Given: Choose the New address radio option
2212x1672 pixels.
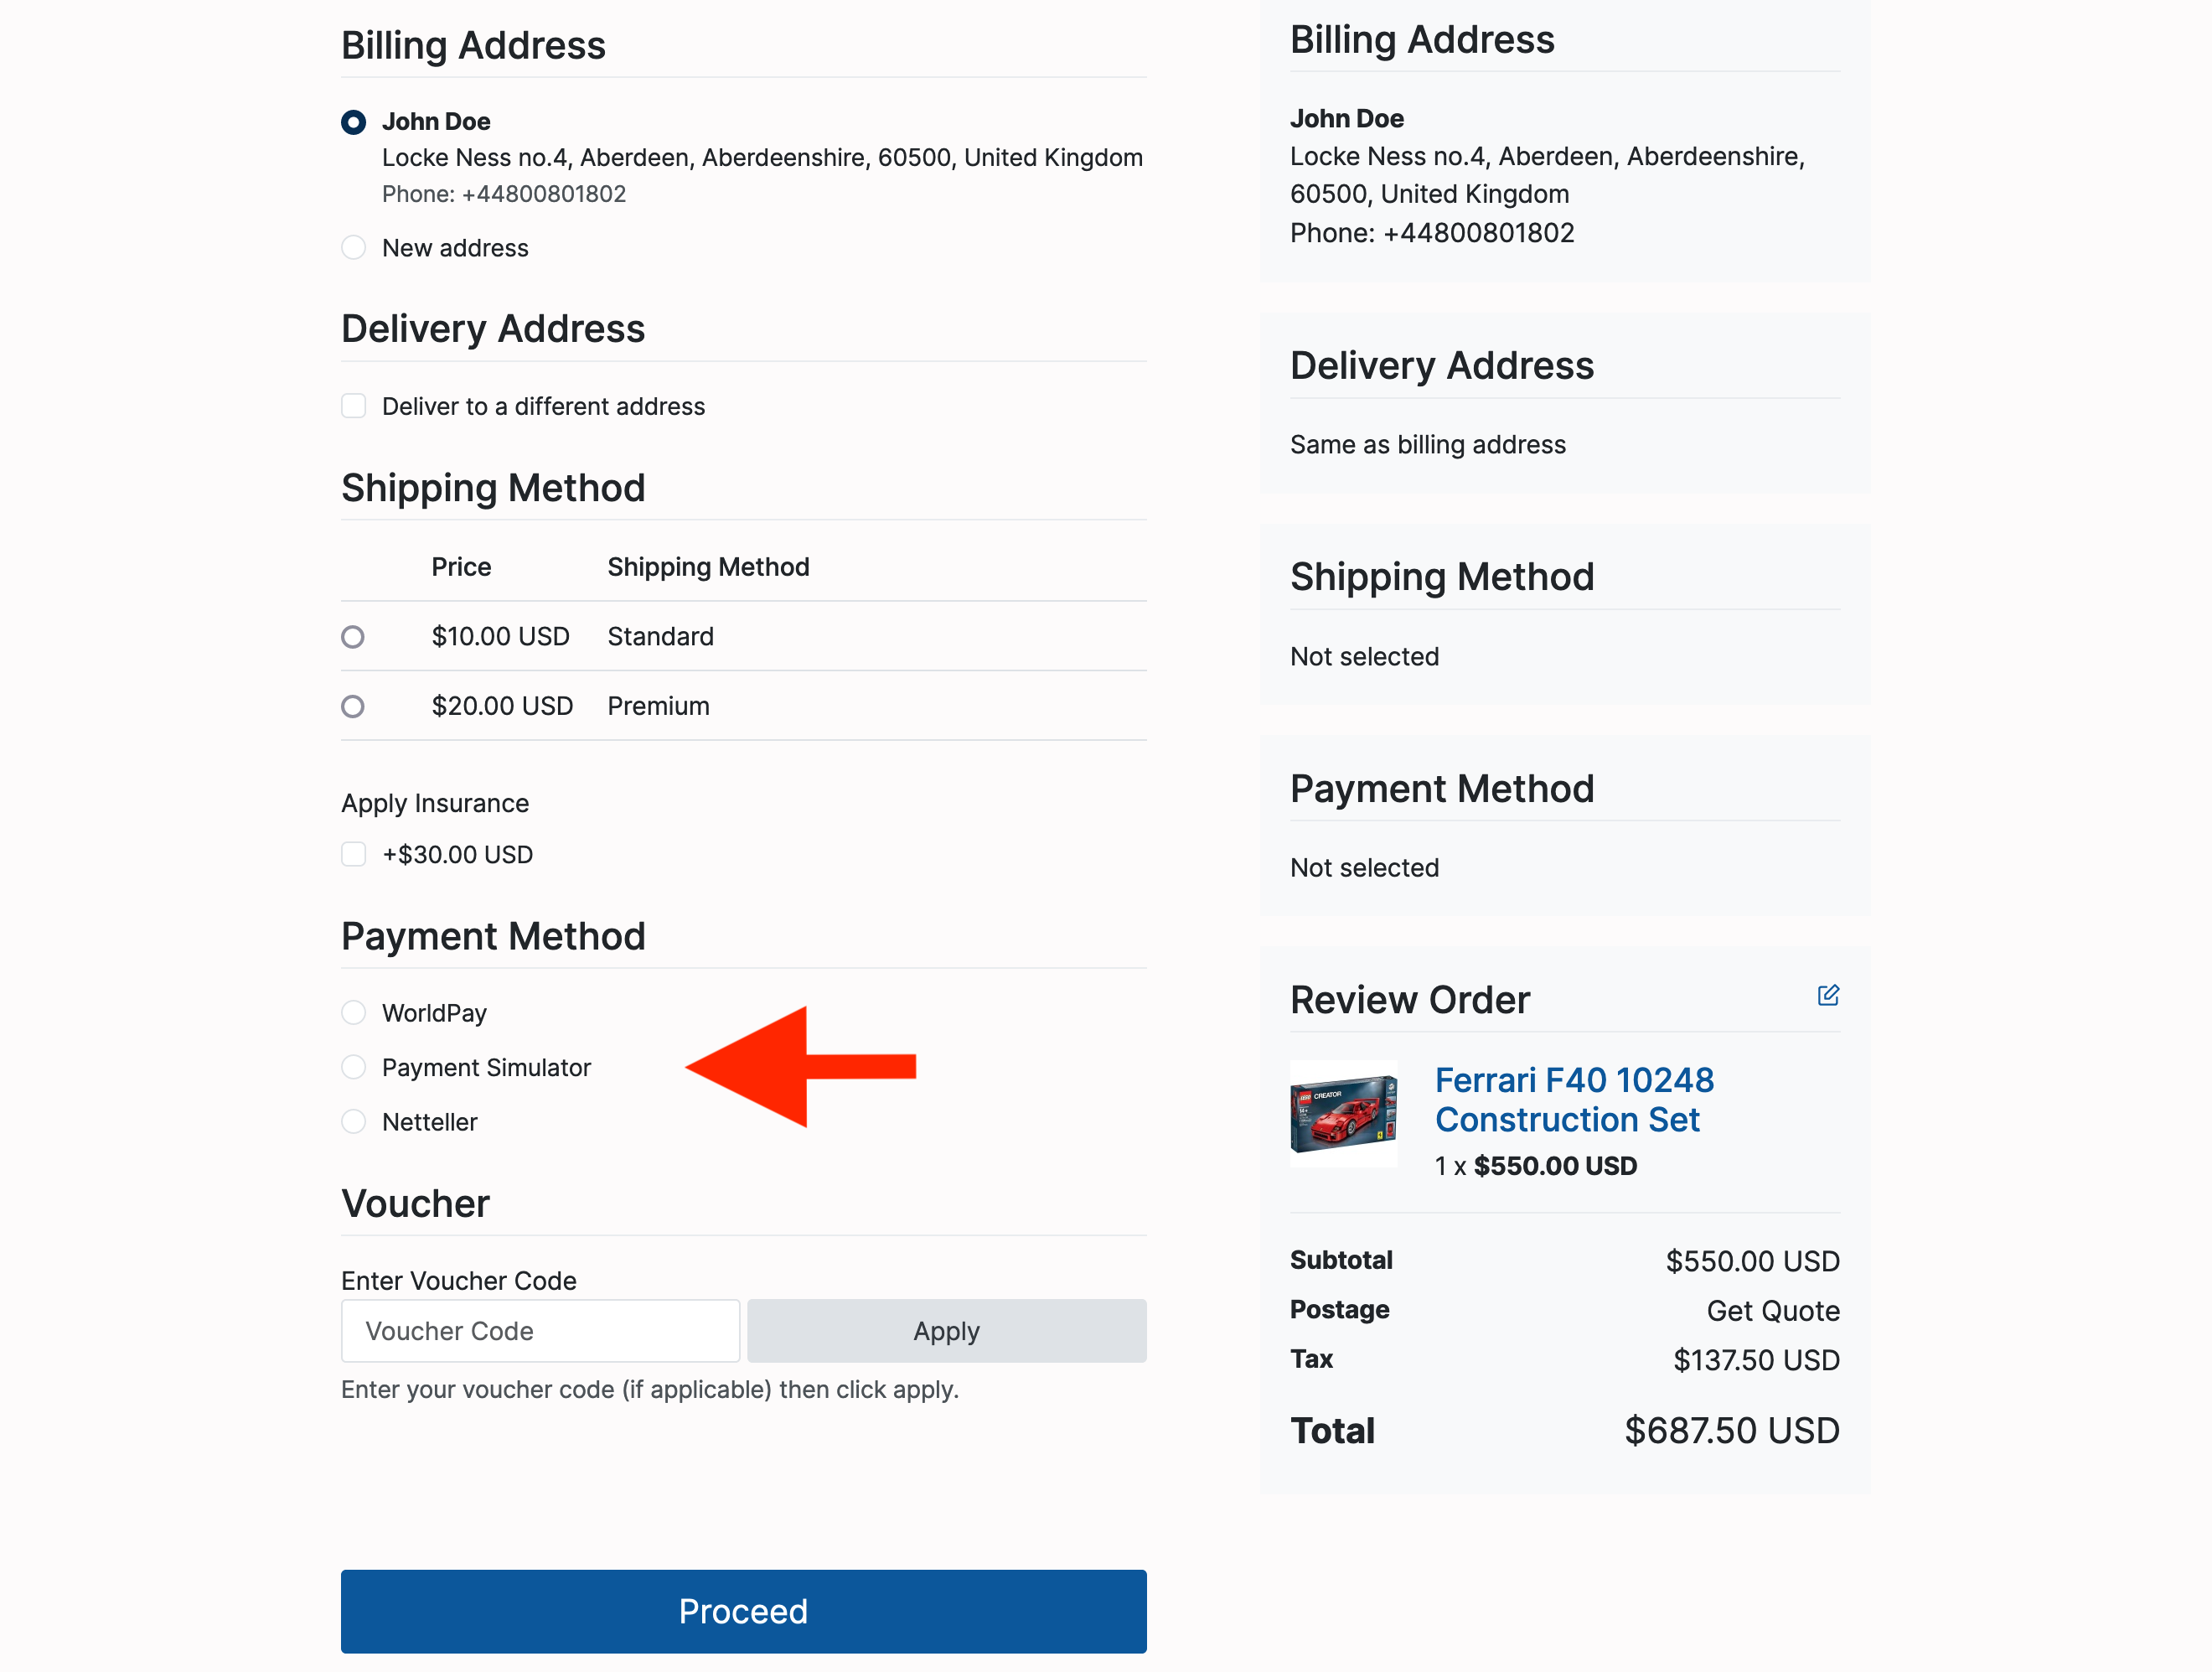Looking at the screenshot, I should [353, 247].
